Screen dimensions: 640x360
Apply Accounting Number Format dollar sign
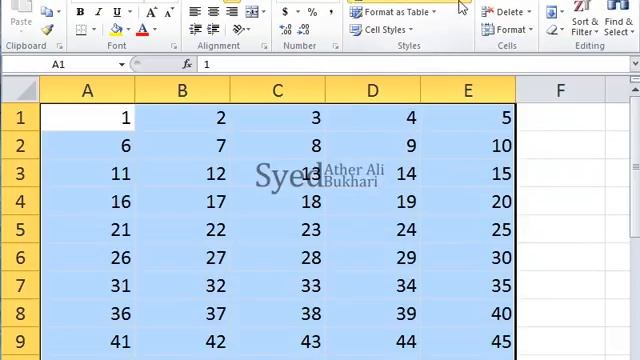[285, 12]
